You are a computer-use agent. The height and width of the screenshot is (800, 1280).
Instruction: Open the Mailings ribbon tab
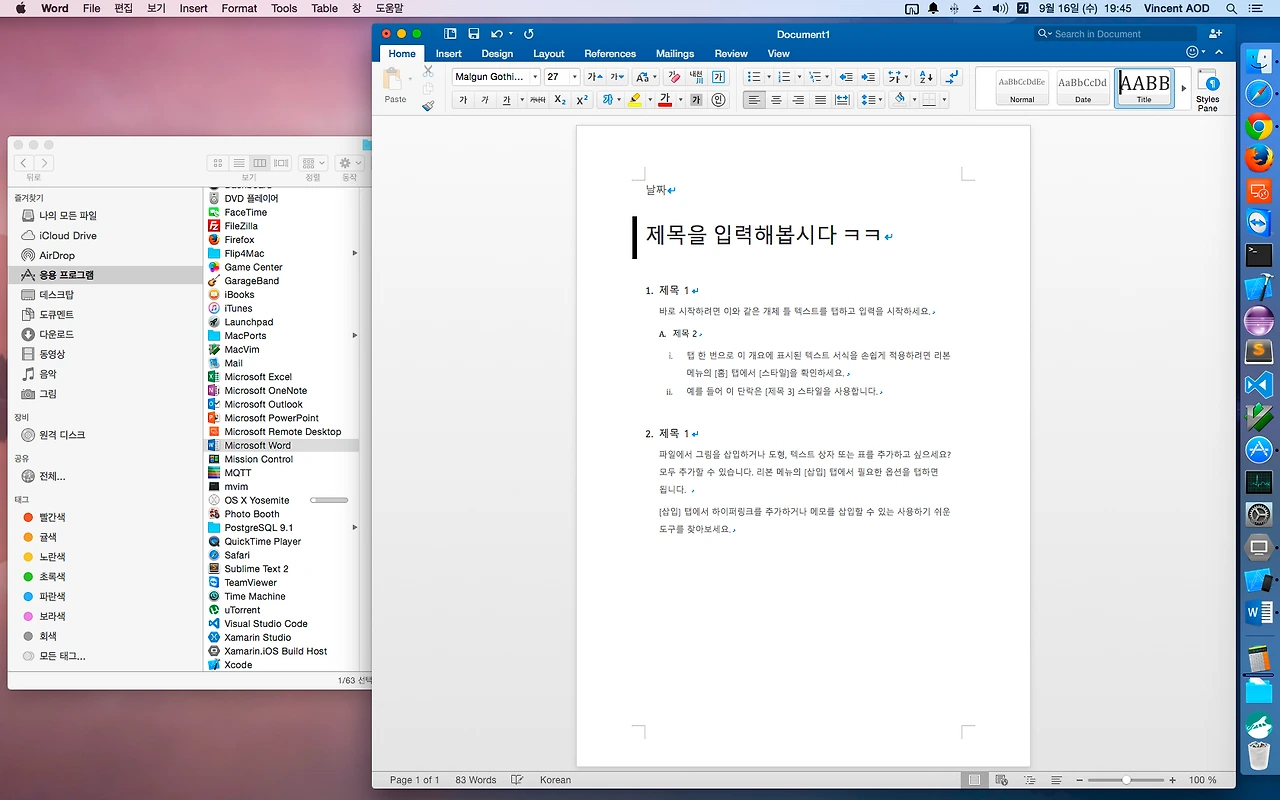(675, 54)
